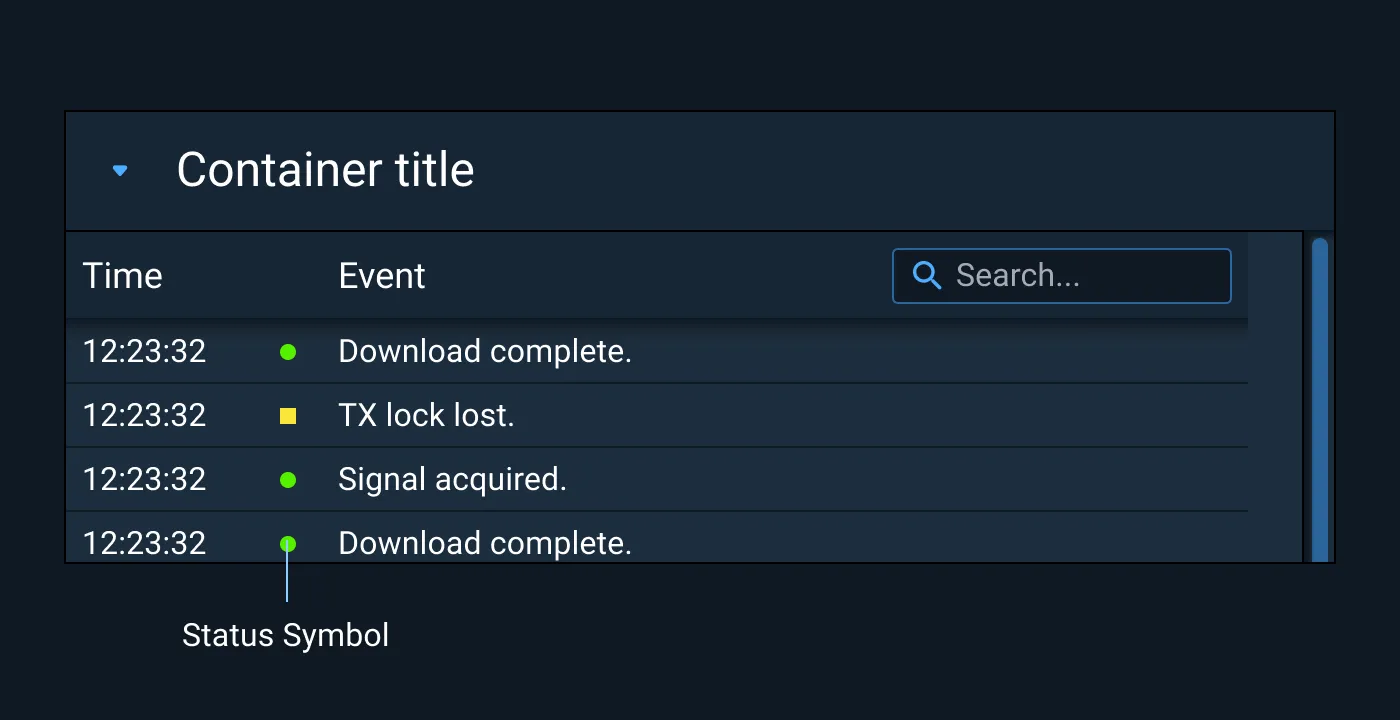
Task: Sort by the Event column header
Action: pyautogui.click(x=382, y=276)
